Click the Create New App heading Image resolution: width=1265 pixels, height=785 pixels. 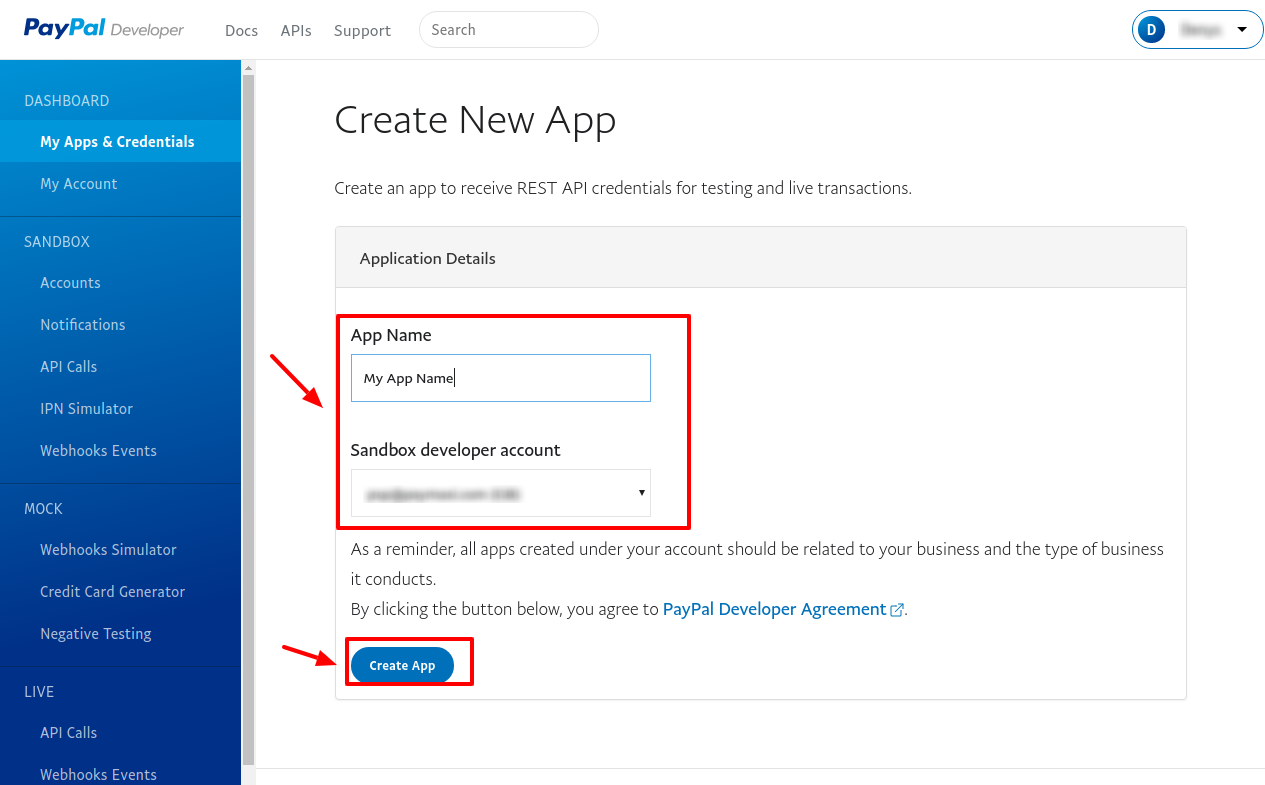(x=475, y=120)
